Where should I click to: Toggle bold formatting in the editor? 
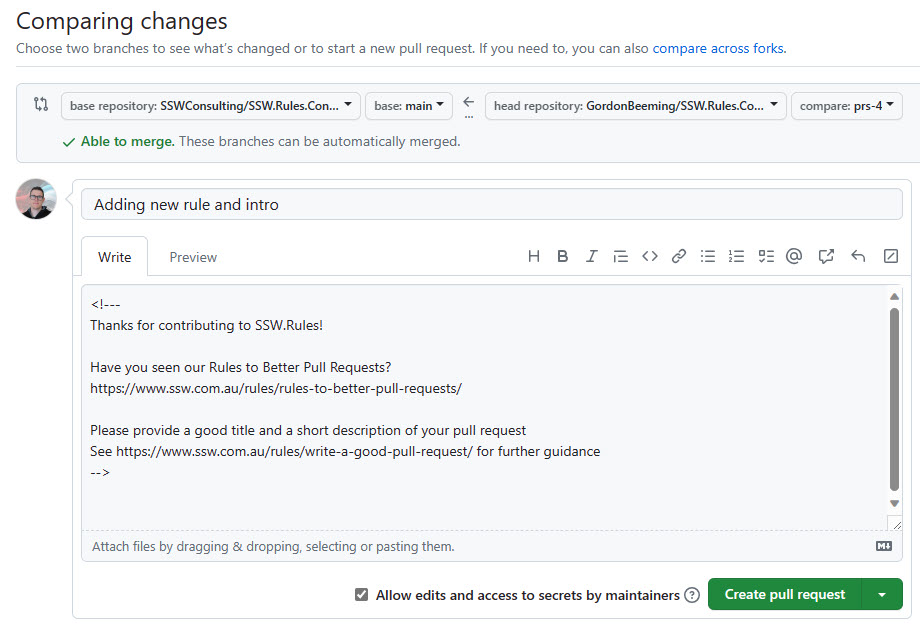(563, 256)
